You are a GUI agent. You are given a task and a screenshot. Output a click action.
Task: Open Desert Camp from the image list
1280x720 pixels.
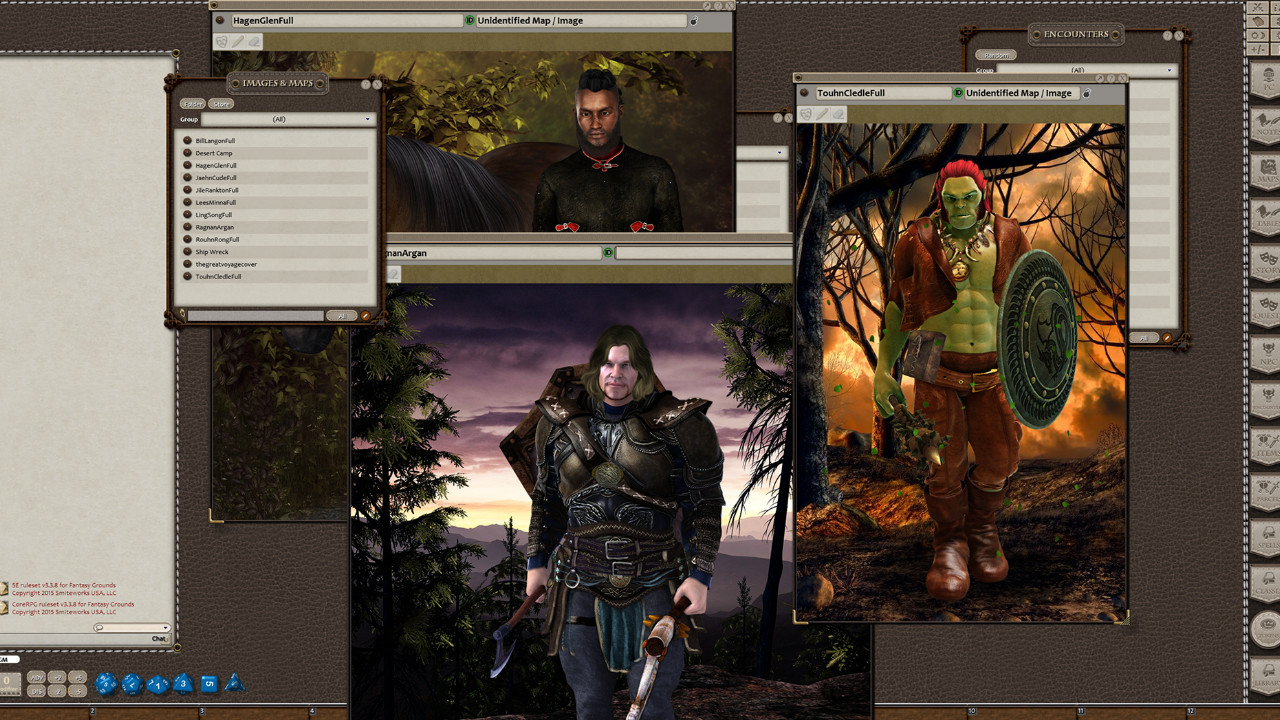214,153
